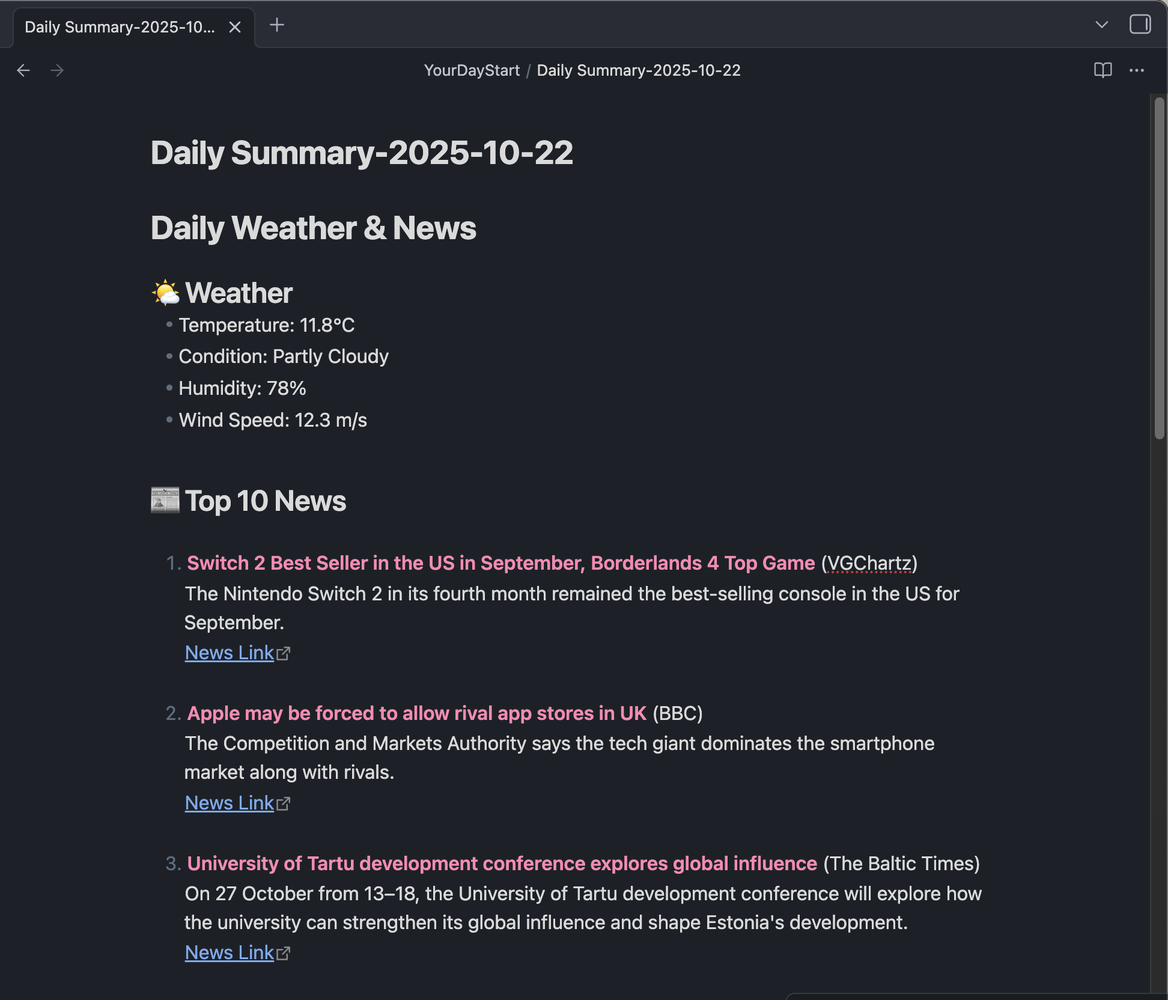
Task: Open News Link under University of Tartu story
Action: 229,953
